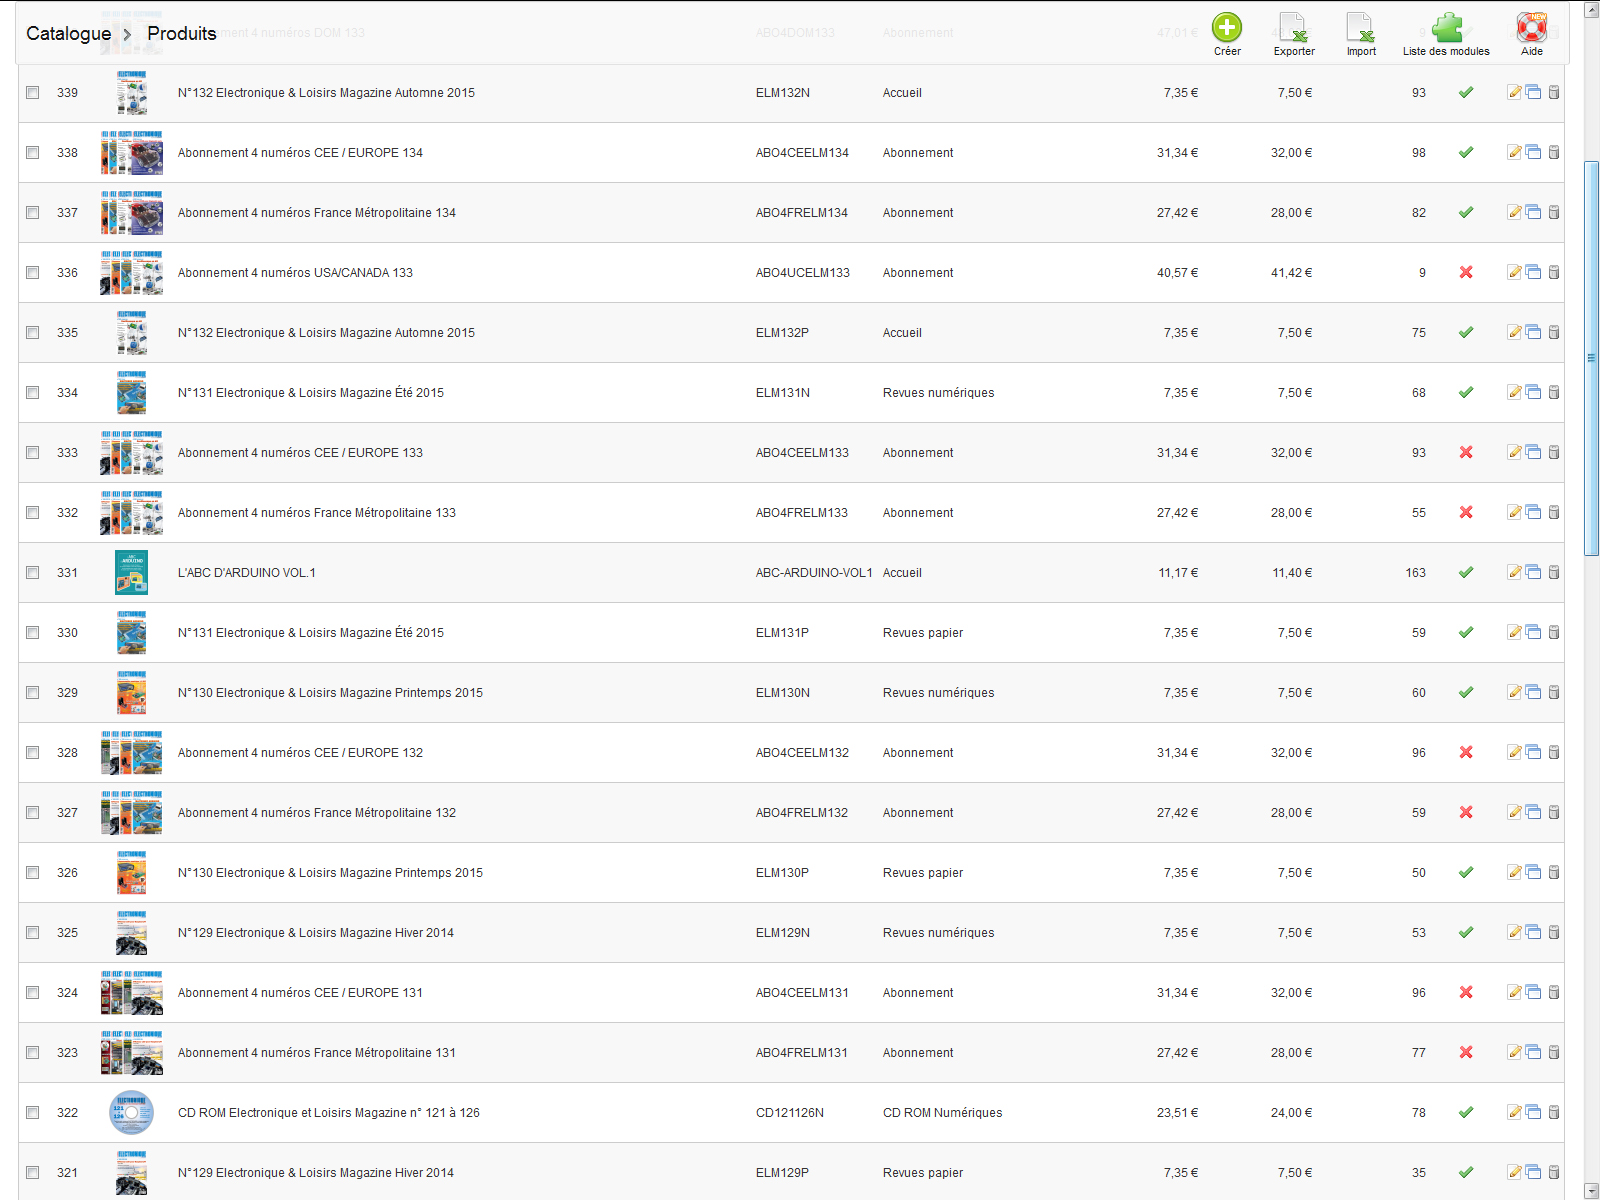This screenshot has width=1600, height=1200.
Task: Click reference ABO4FRELM131
Action: point(802,1053)
